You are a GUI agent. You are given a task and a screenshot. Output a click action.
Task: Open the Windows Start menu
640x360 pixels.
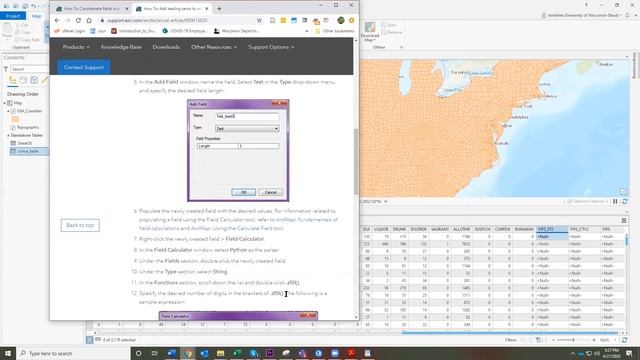click(8, 353)
